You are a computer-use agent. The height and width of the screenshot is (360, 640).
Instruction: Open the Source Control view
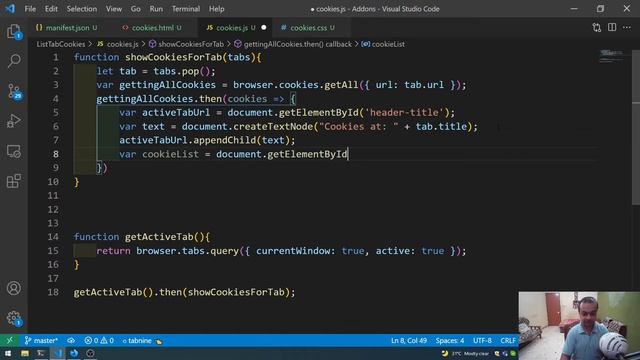point(13,91)
